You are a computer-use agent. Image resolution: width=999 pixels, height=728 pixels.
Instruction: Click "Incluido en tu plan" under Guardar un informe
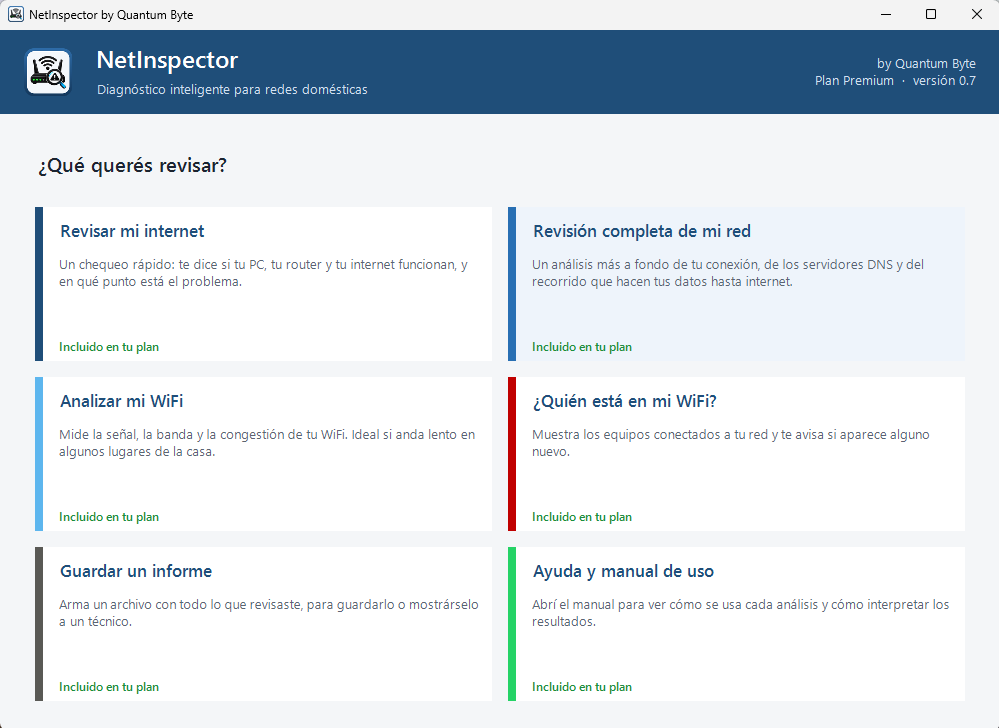point(109,687)
